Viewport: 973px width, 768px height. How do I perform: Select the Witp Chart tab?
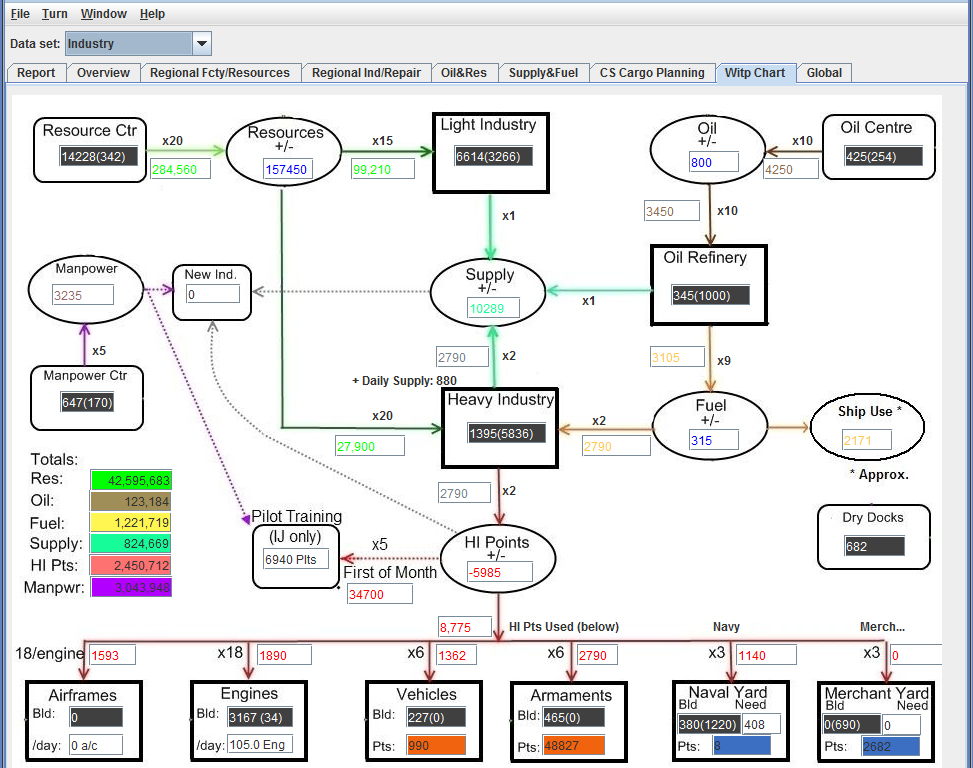tap(755, 73)
